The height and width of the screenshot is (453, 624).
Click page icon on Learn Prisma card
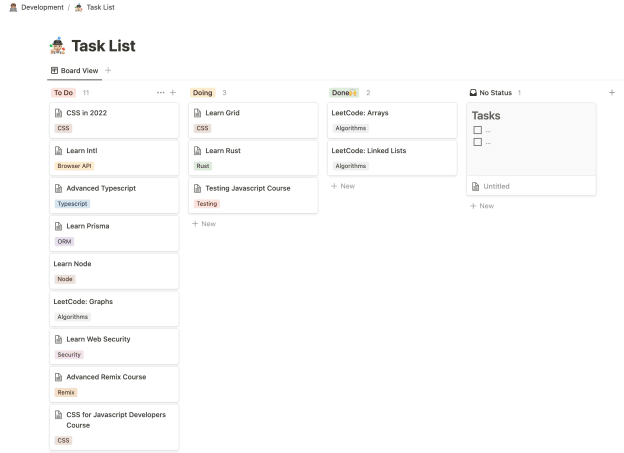[58, 226]
